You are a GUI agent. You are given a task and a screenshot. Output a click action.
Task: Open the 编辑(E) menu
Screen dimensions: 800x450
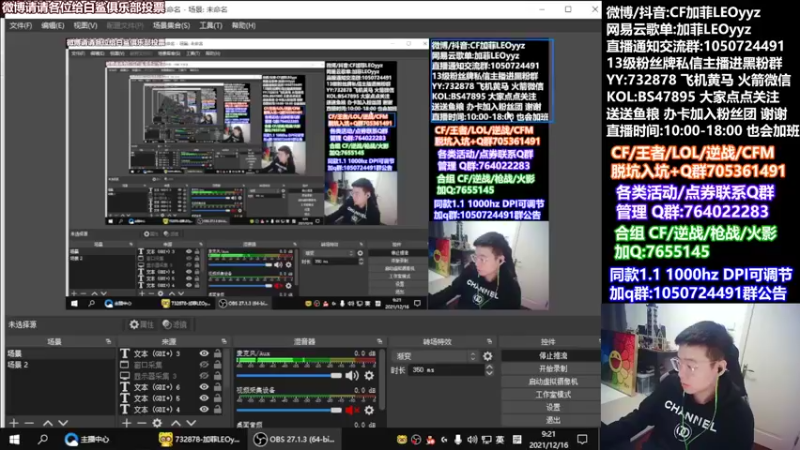53,26
